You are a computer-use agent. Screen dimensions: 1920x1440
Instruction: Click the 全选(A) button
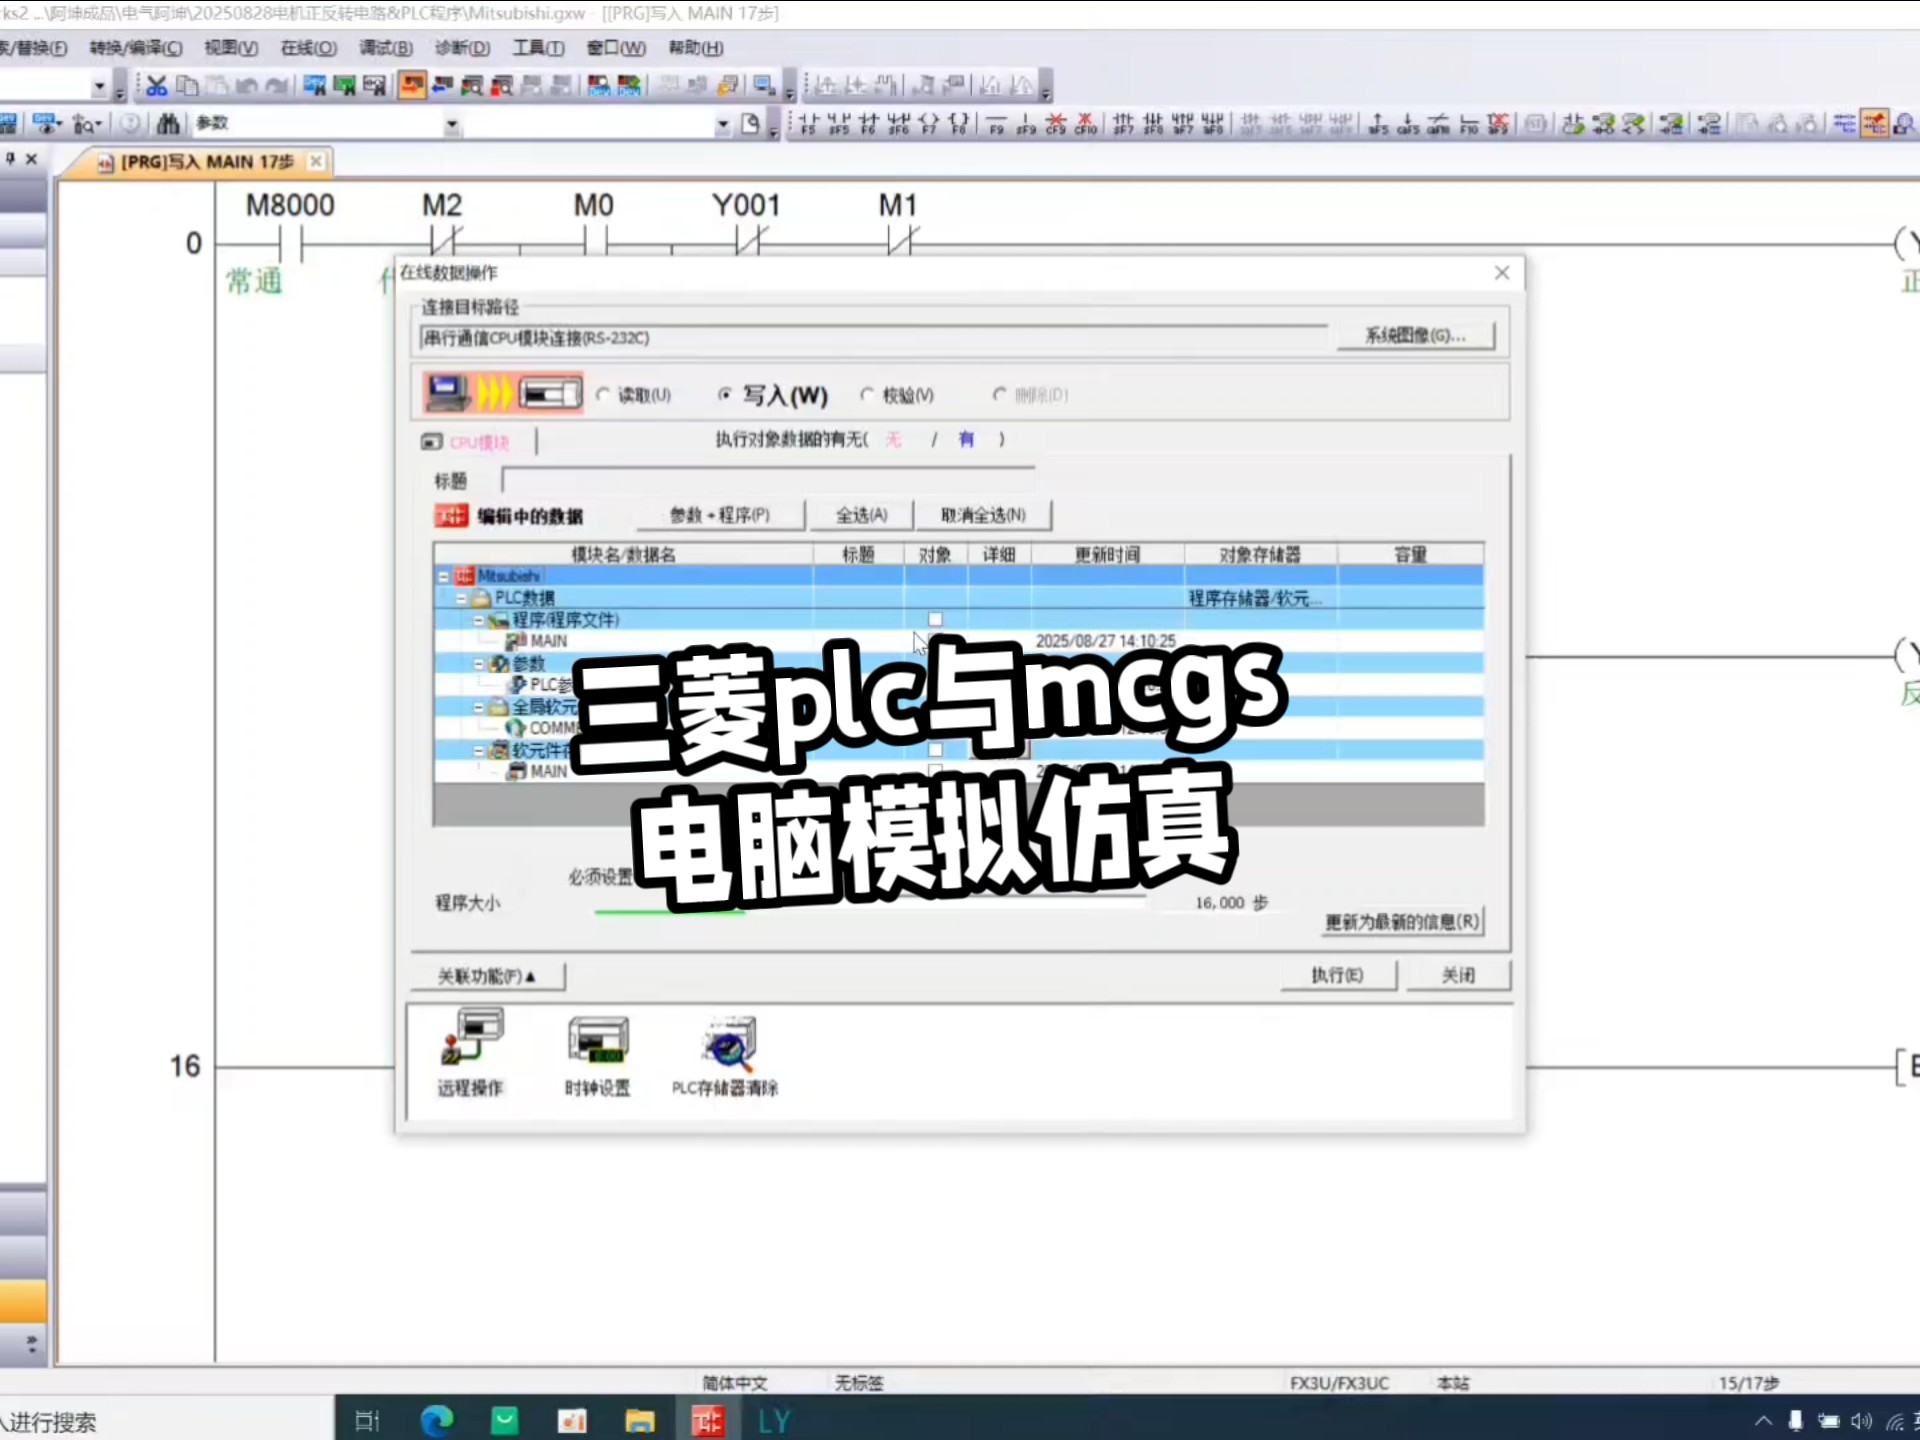click(862, 514)
